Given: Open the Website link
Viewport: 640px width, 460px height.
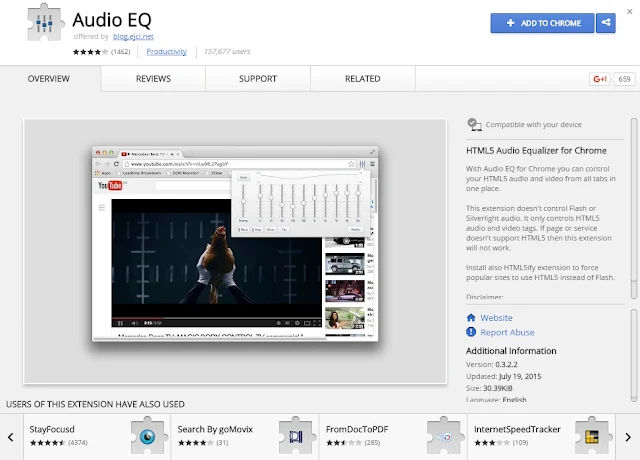Looking at the screenshot, I should coord(496,318).
